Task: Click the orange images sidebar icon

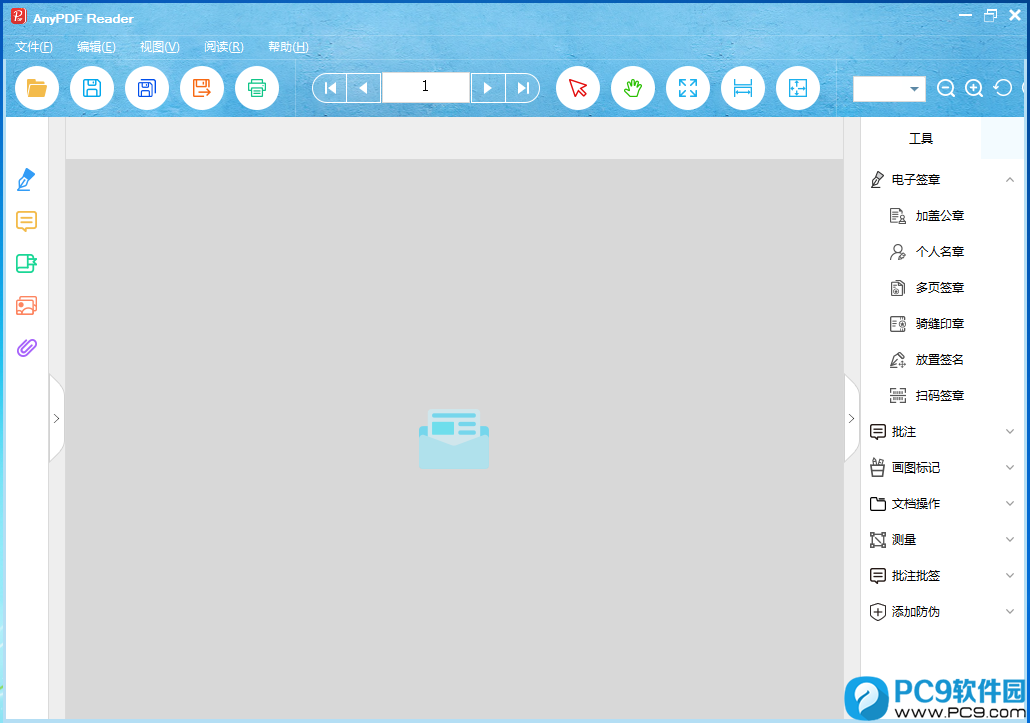Action: pos(26,305)
